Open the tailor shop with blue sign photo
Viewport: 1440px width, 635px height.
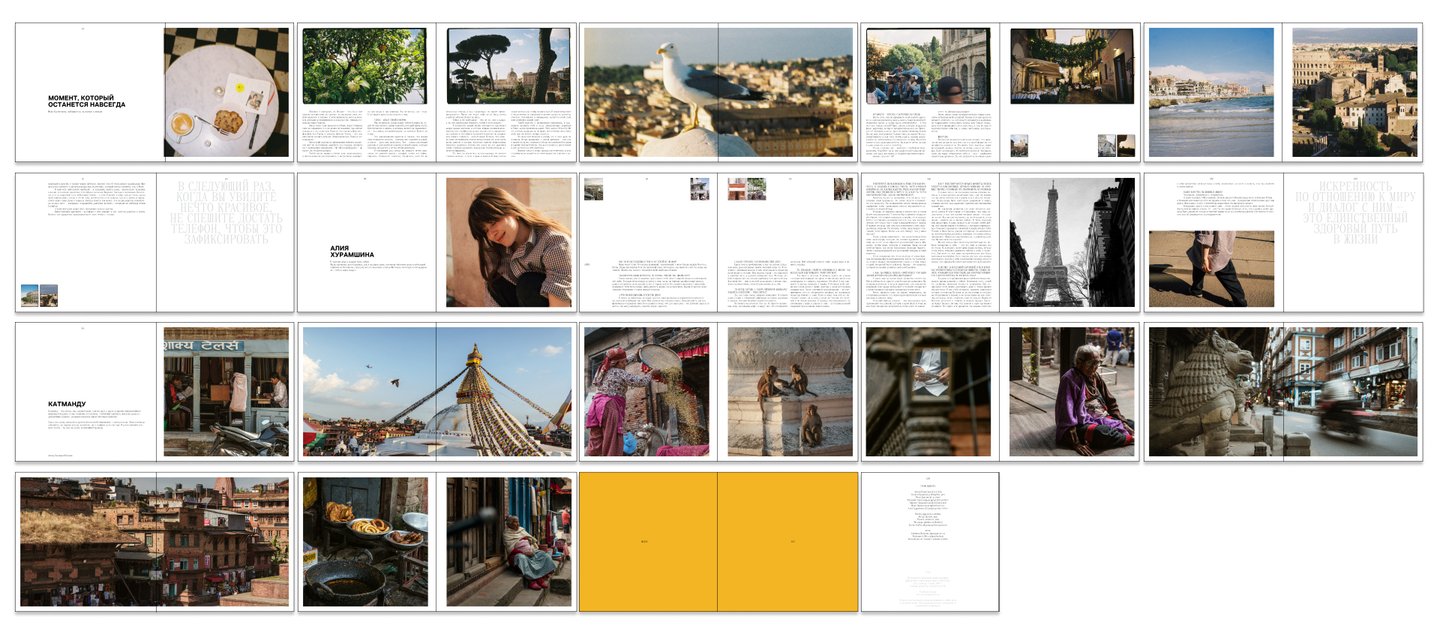click(x=227, y=392)
